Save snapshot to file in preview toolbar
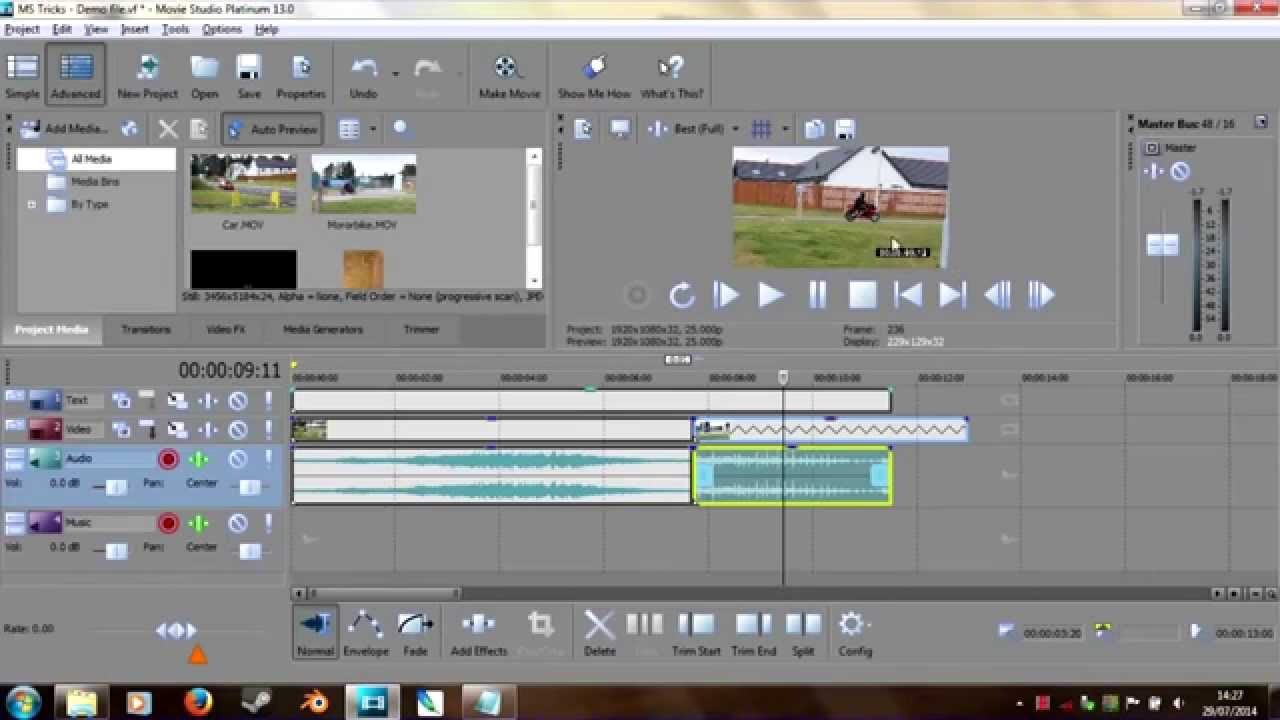Viewport: 1280px width, 720px height. 845,129
